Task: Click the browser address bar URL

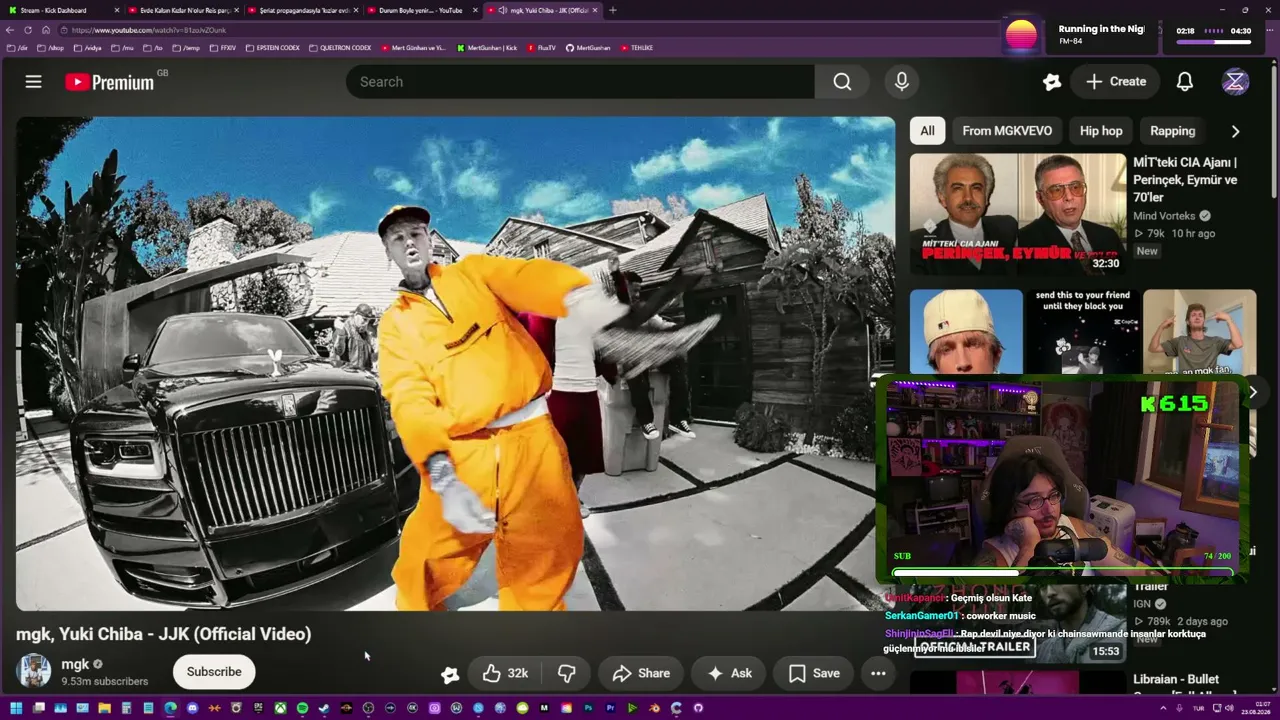Action: [x=149, y=30]
